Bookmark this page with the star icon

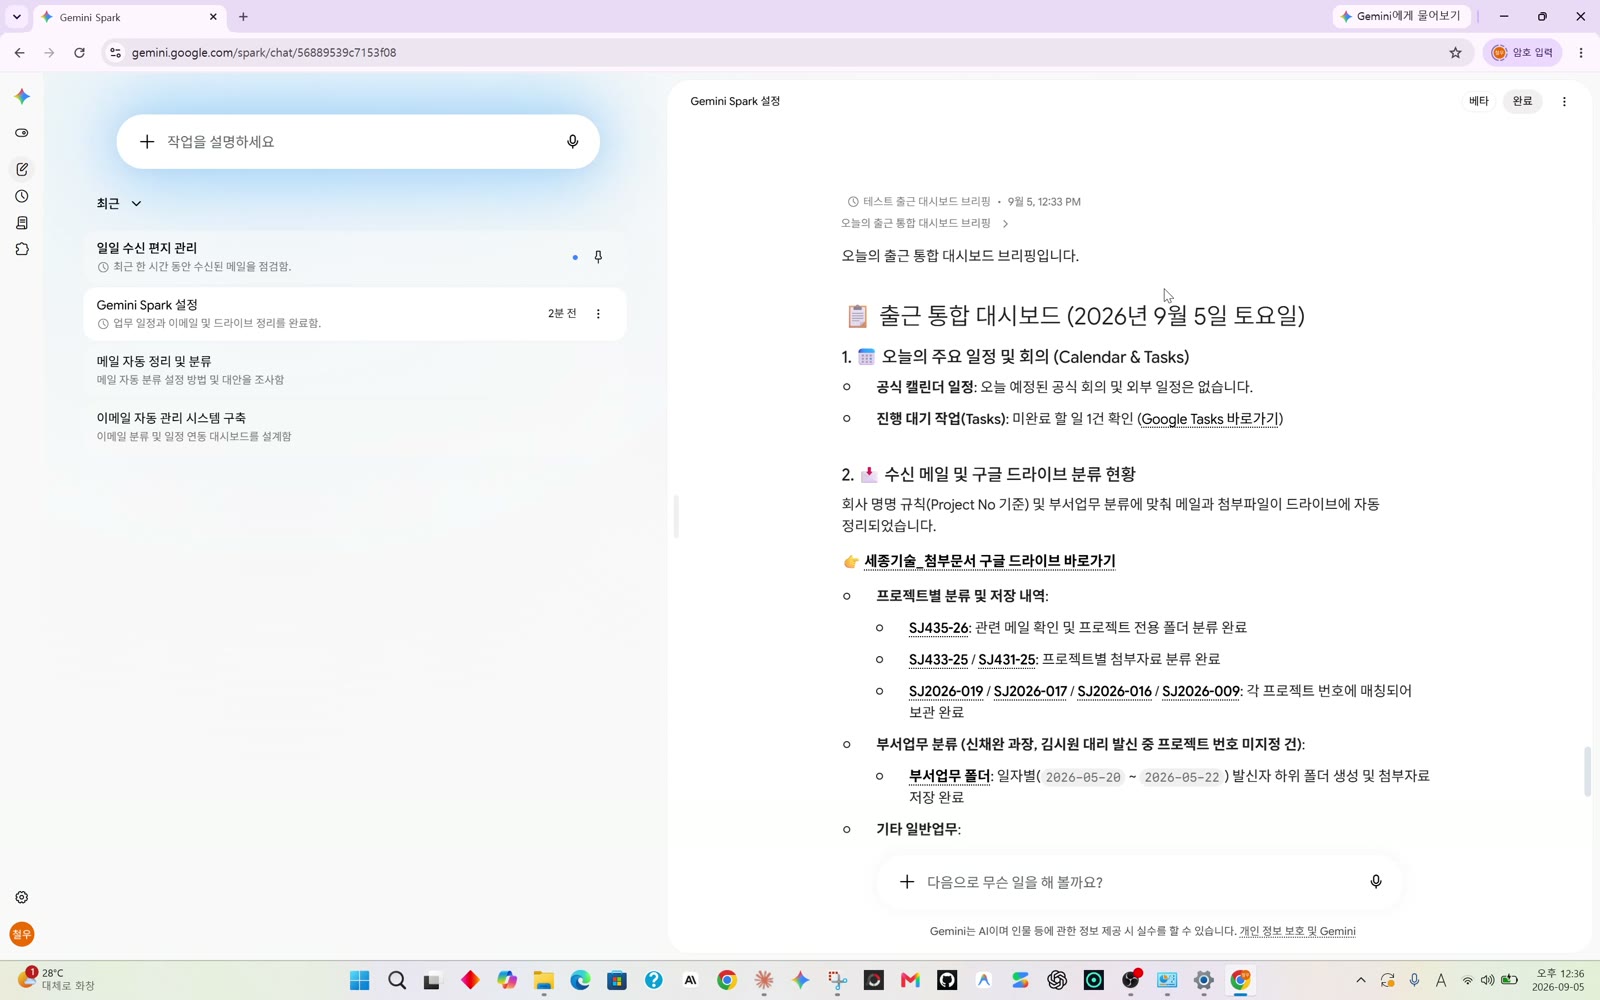(x=1455, y=53)
